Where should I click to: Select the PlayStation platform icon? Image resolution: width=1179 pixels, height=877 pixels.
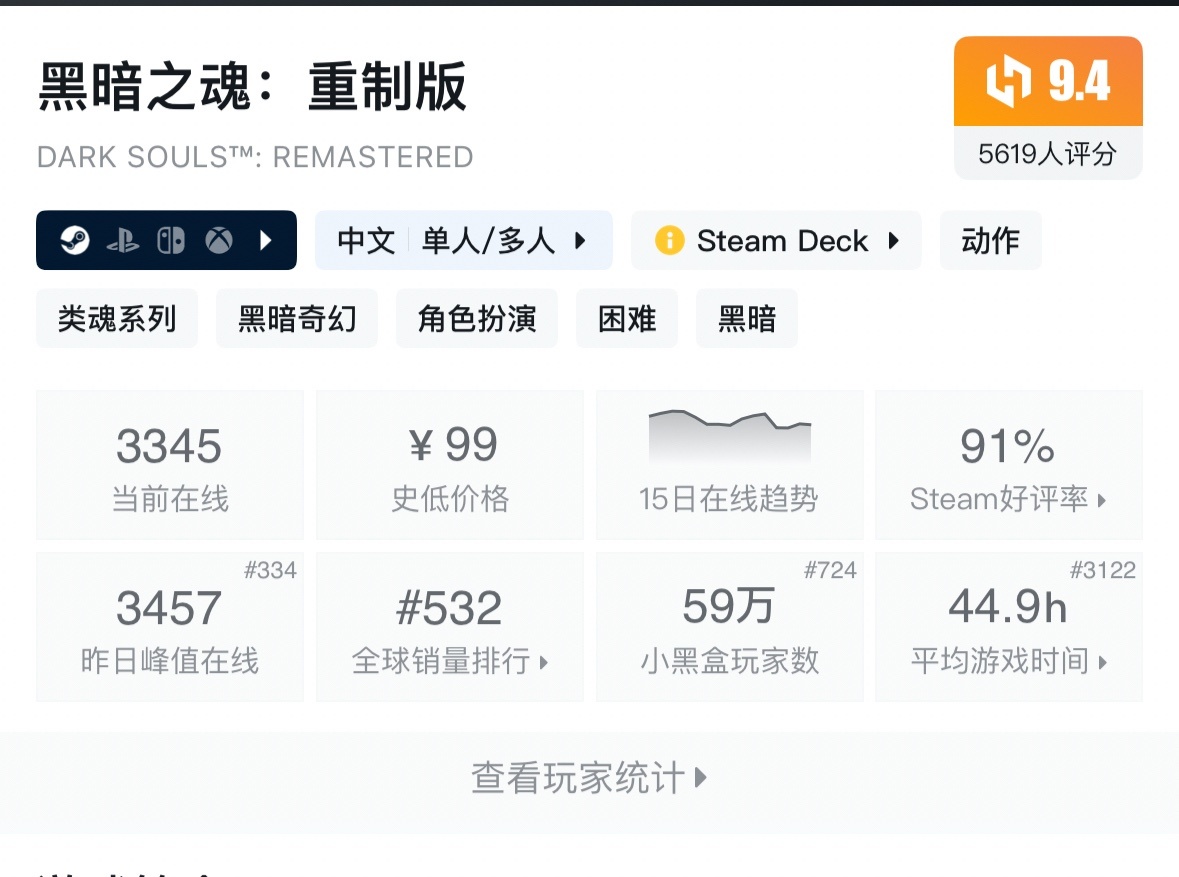[x=122, y=240]
